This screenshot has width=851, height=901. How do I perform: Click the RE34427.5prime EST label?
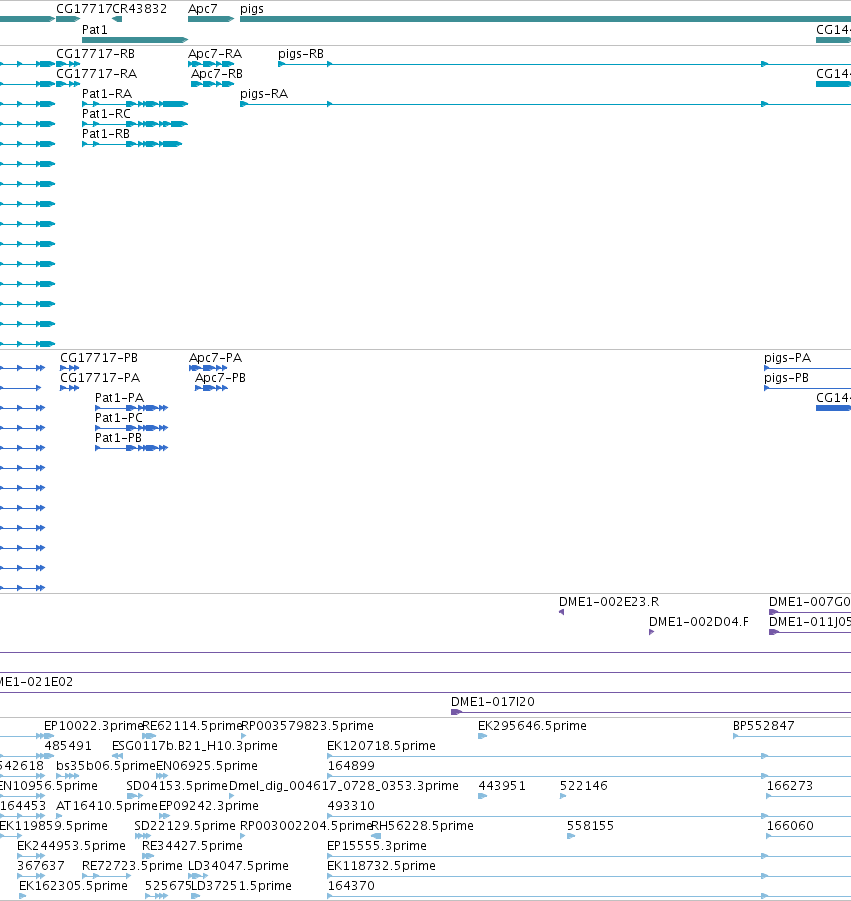pyautogui.click(x=192, y=846)
